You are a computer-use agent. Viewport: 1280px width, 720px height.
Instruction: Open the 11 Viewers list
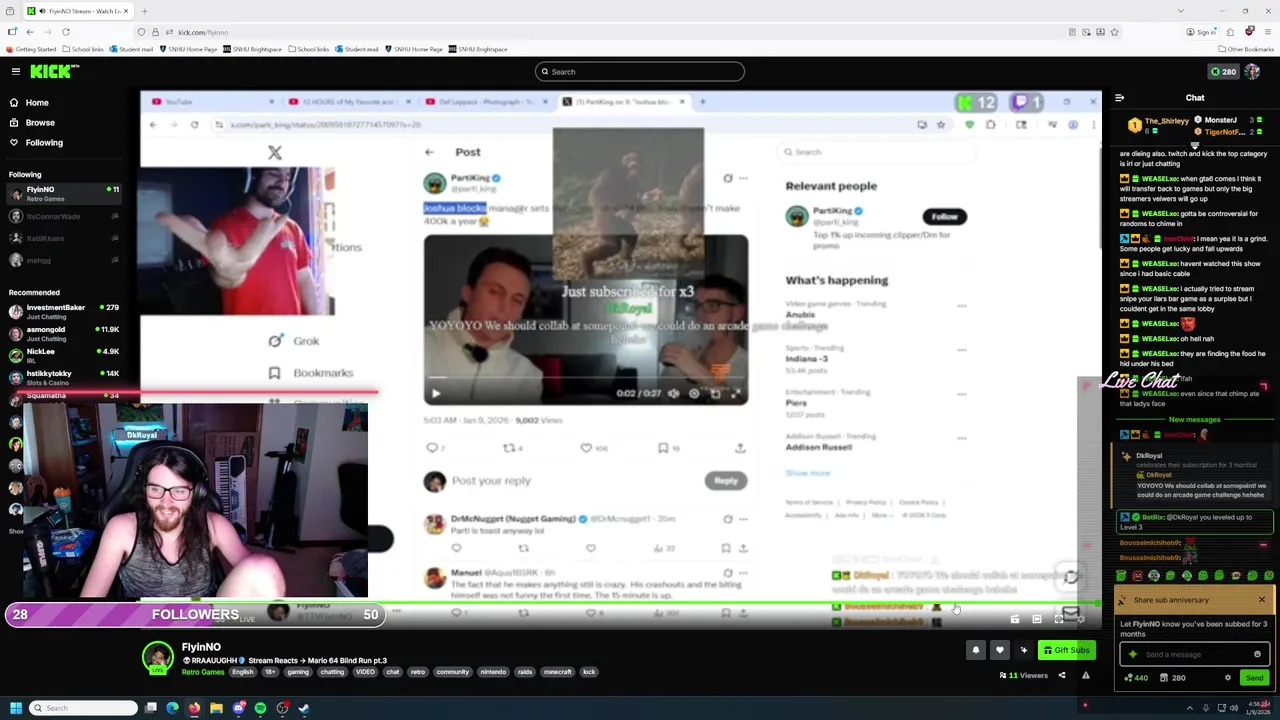(1023, 675)
